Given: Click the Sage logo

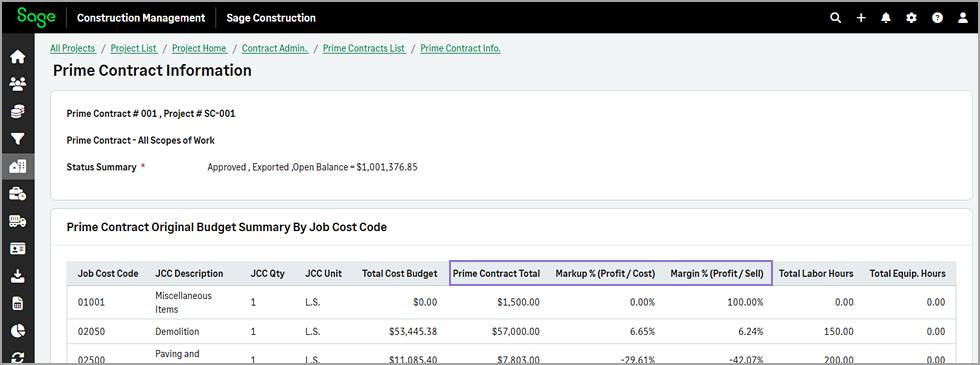Looking at the screenshot, I should point(36,17).
